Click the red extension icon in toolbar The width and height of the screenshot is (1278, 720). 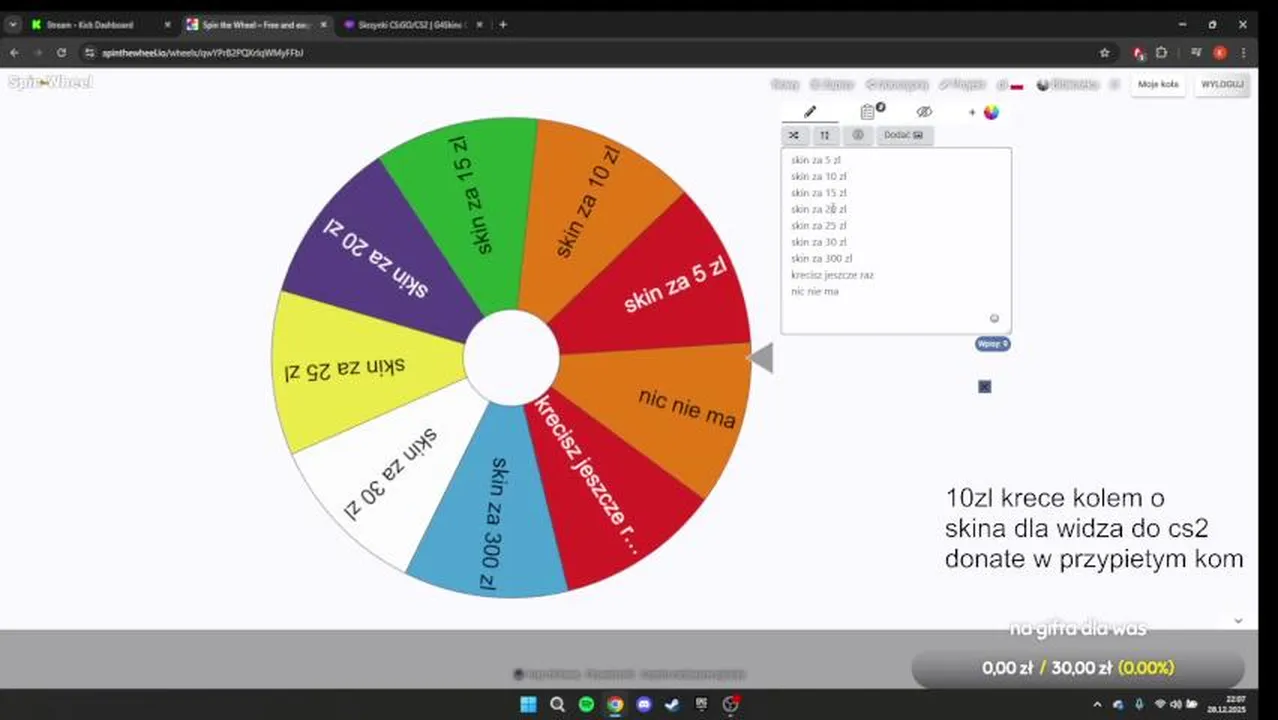(1139, 52)
